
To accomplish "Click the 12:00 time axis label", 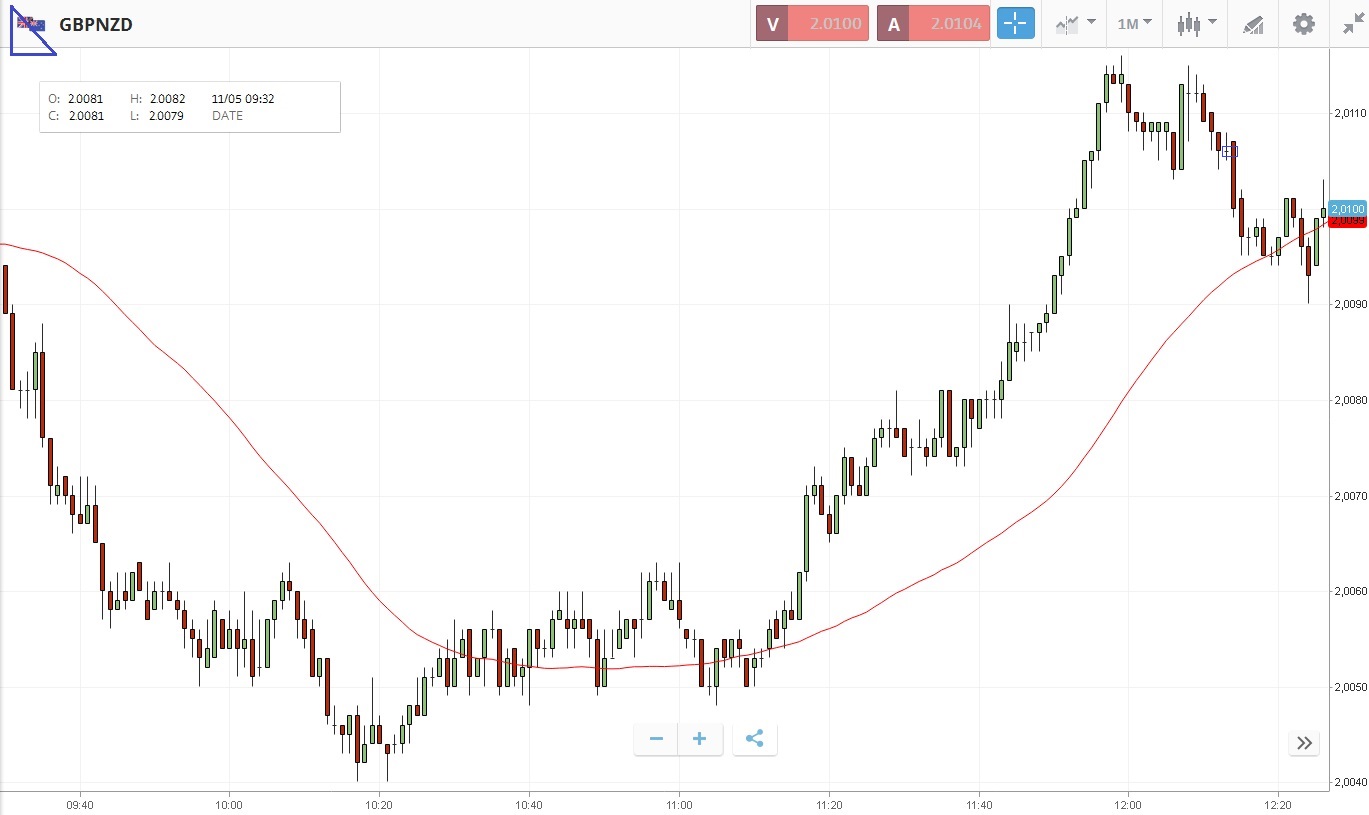I will tap(1128, 804).
